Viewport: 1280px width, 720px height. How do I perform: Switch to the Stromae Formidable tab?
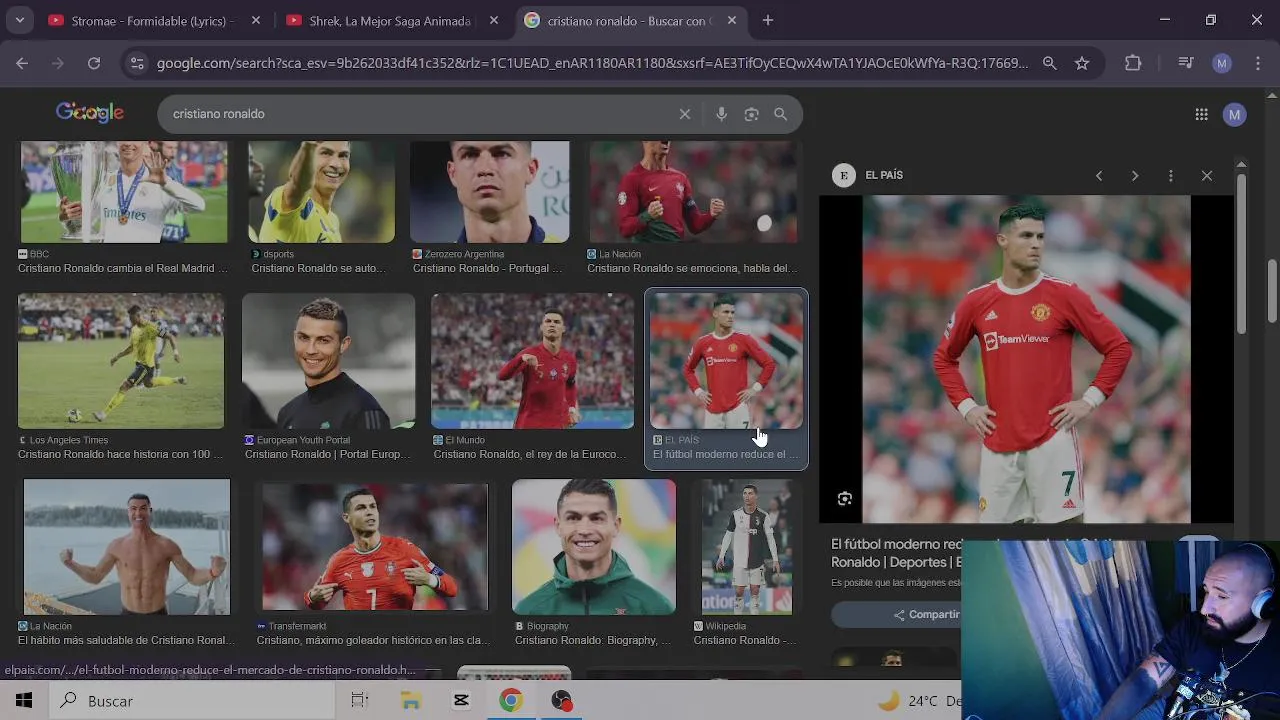[155, 20]
